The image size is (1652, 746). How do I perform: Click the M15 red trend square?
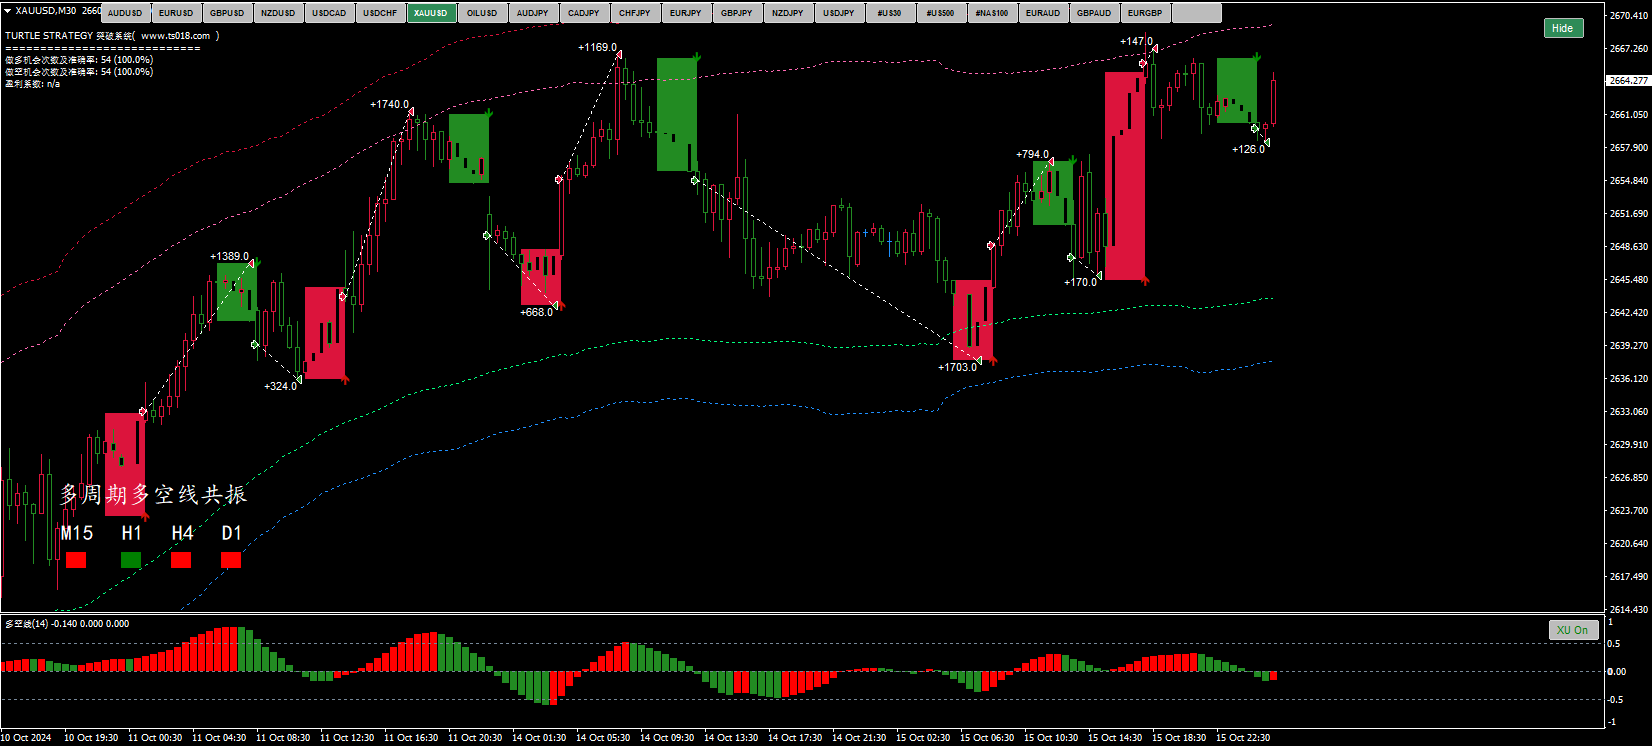(x=76, y=560)
